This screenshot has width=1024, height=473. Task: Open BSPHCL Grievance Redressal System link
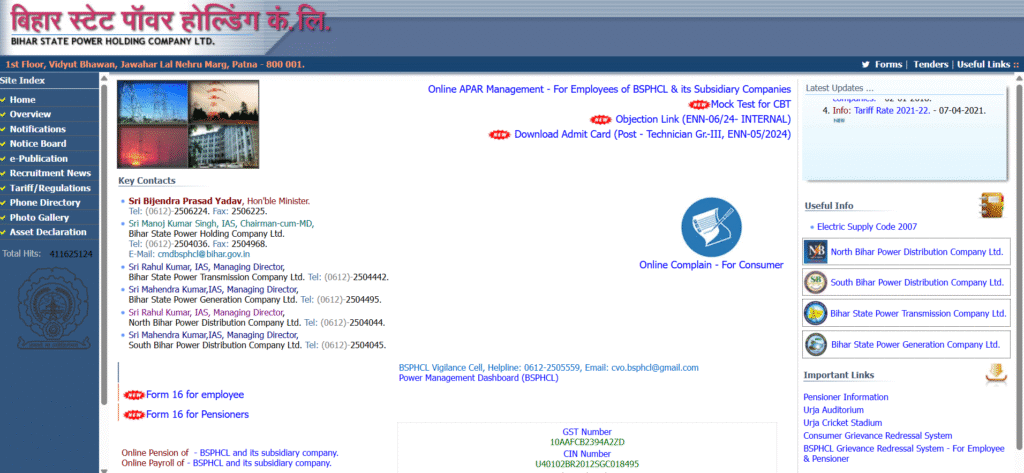(x=904, y=453)
